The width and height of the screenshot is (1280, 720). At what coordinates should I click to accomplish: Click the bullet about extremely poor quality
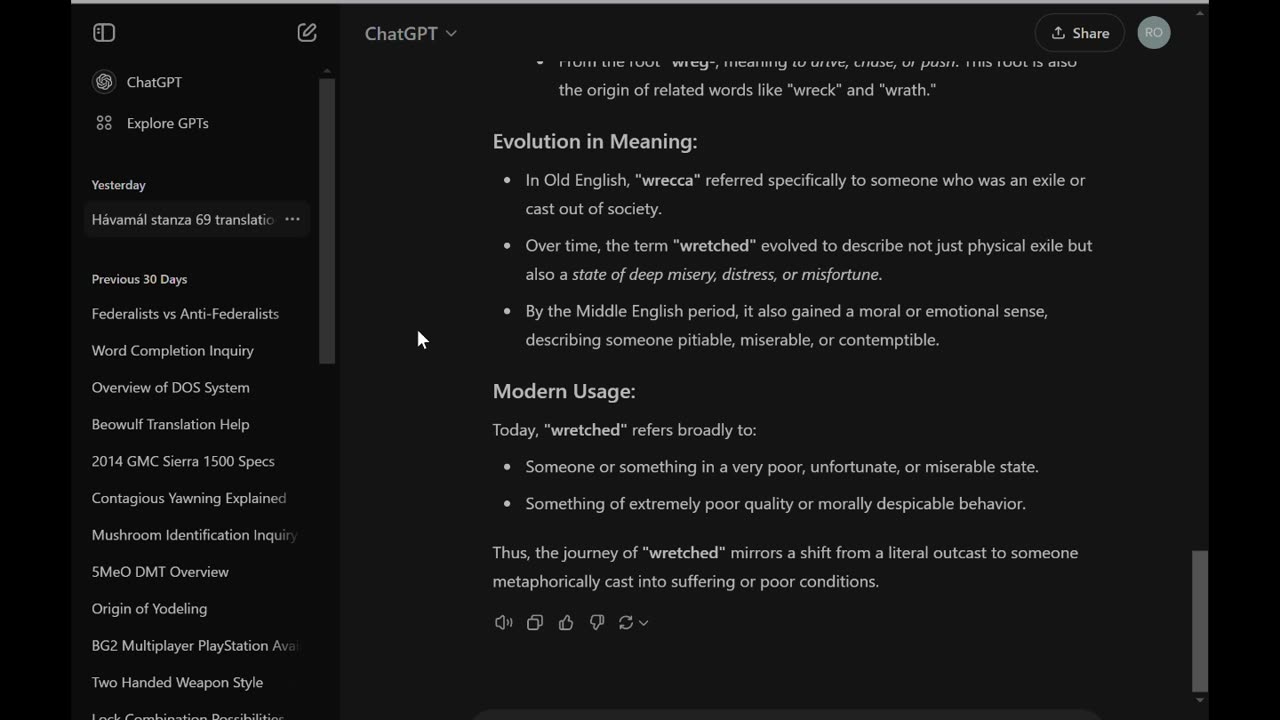pos(776,504)
